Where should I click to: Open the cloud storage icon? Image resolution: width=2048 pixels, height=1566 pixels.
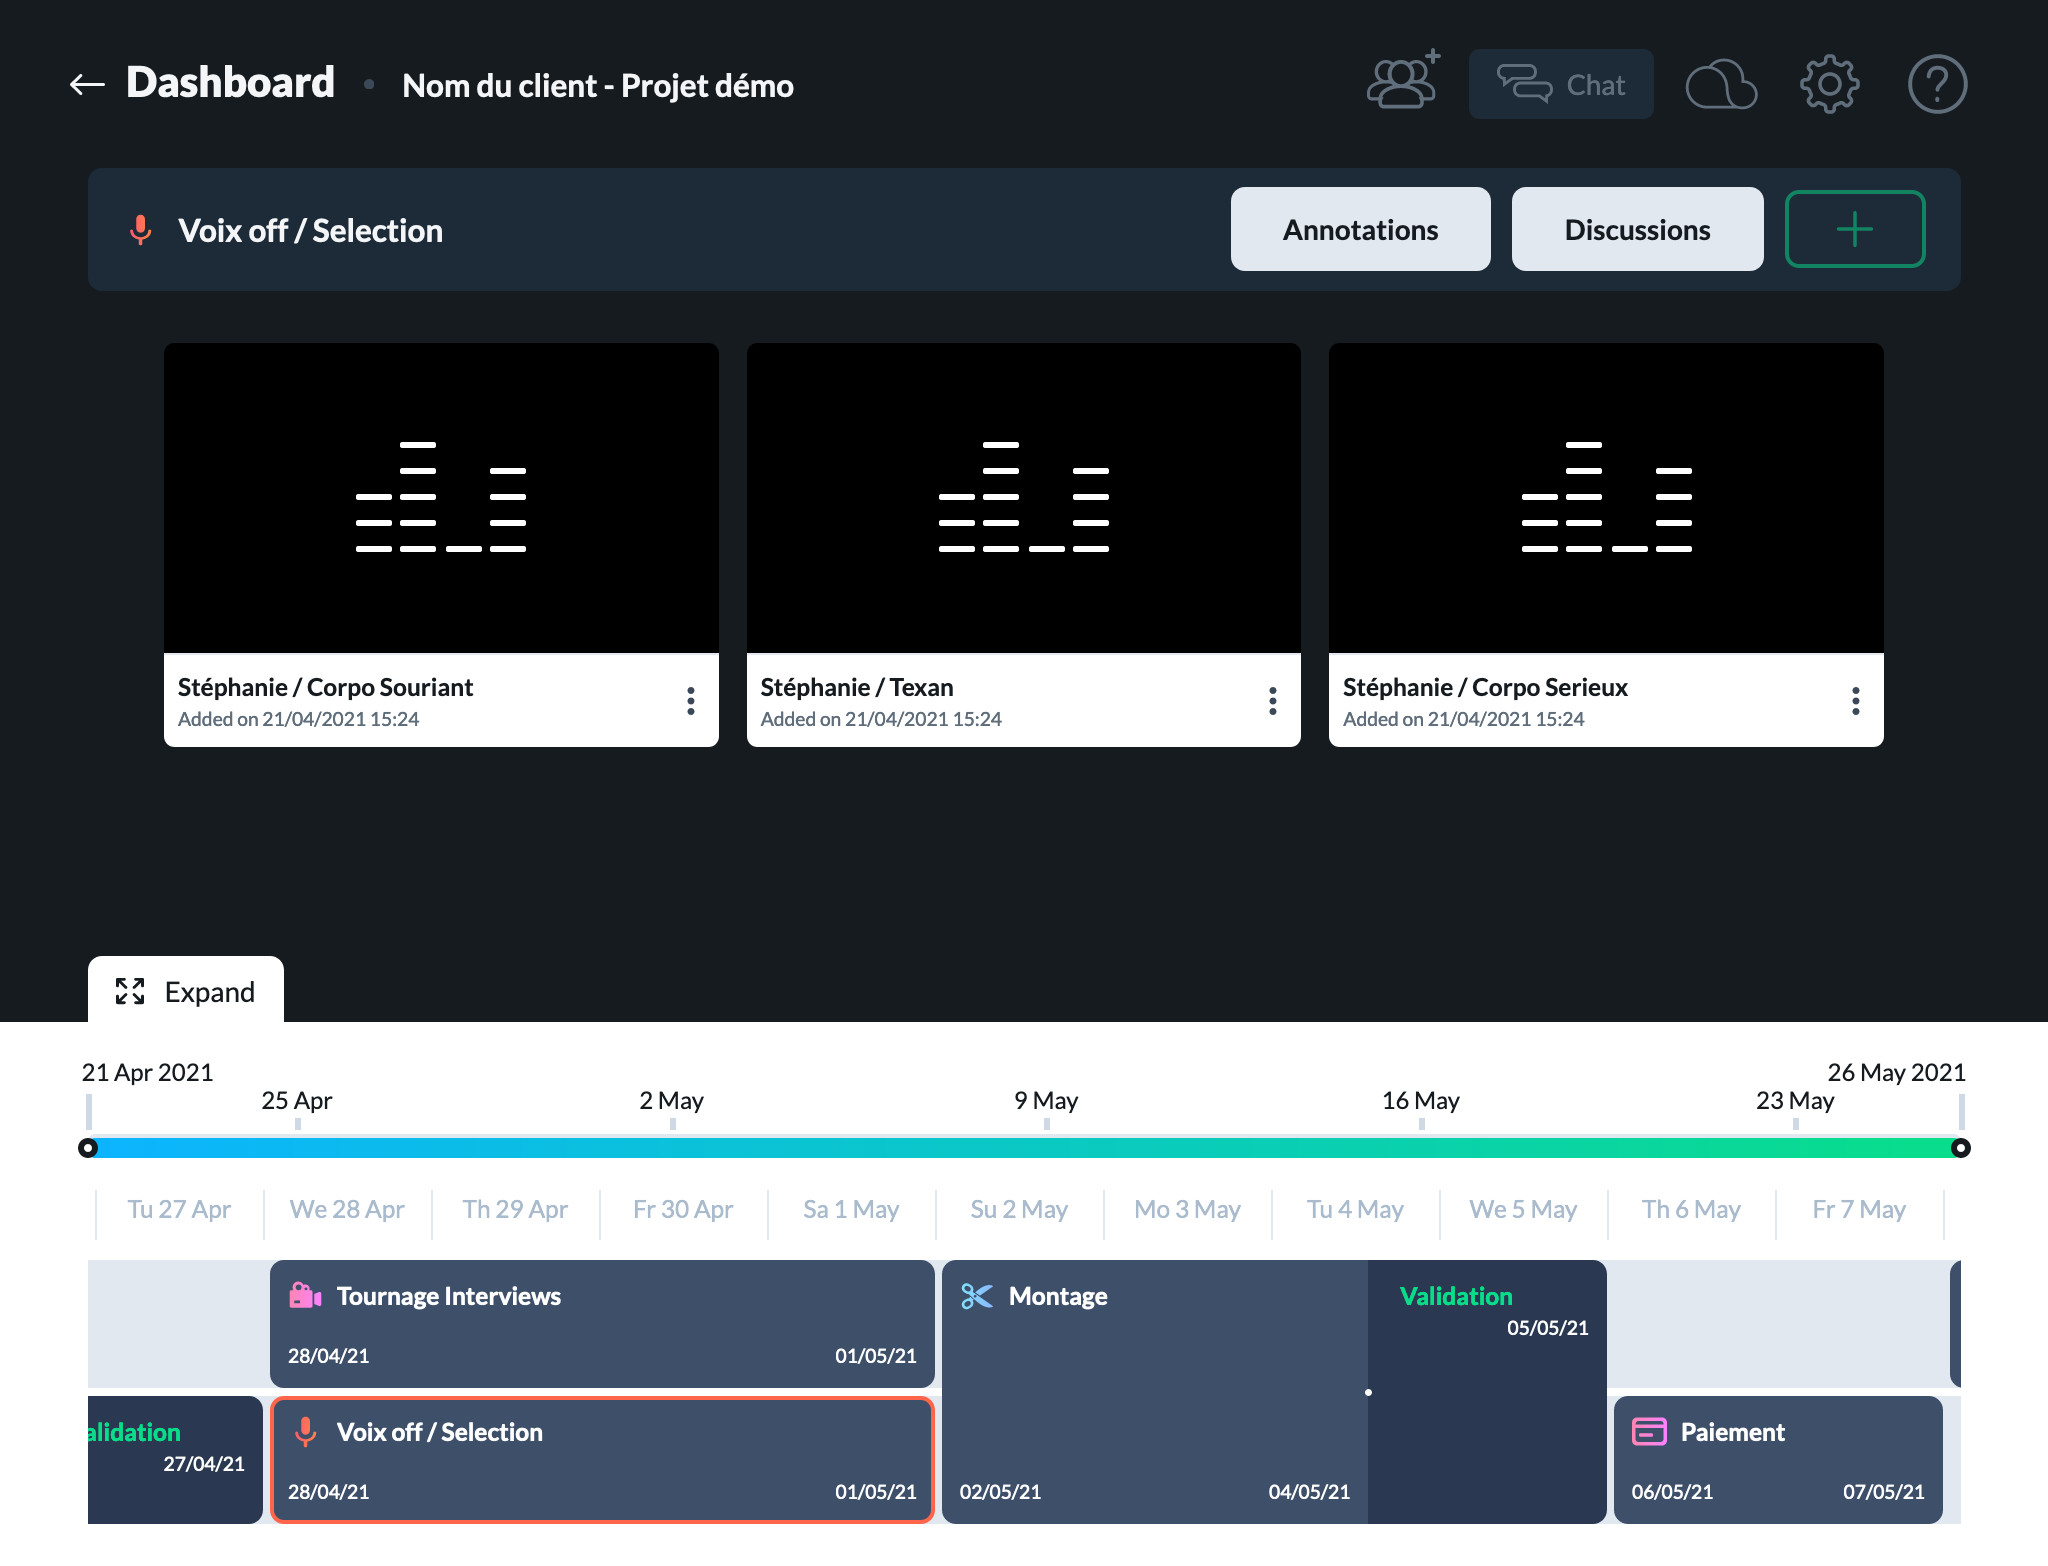(x=1721, y=84)
